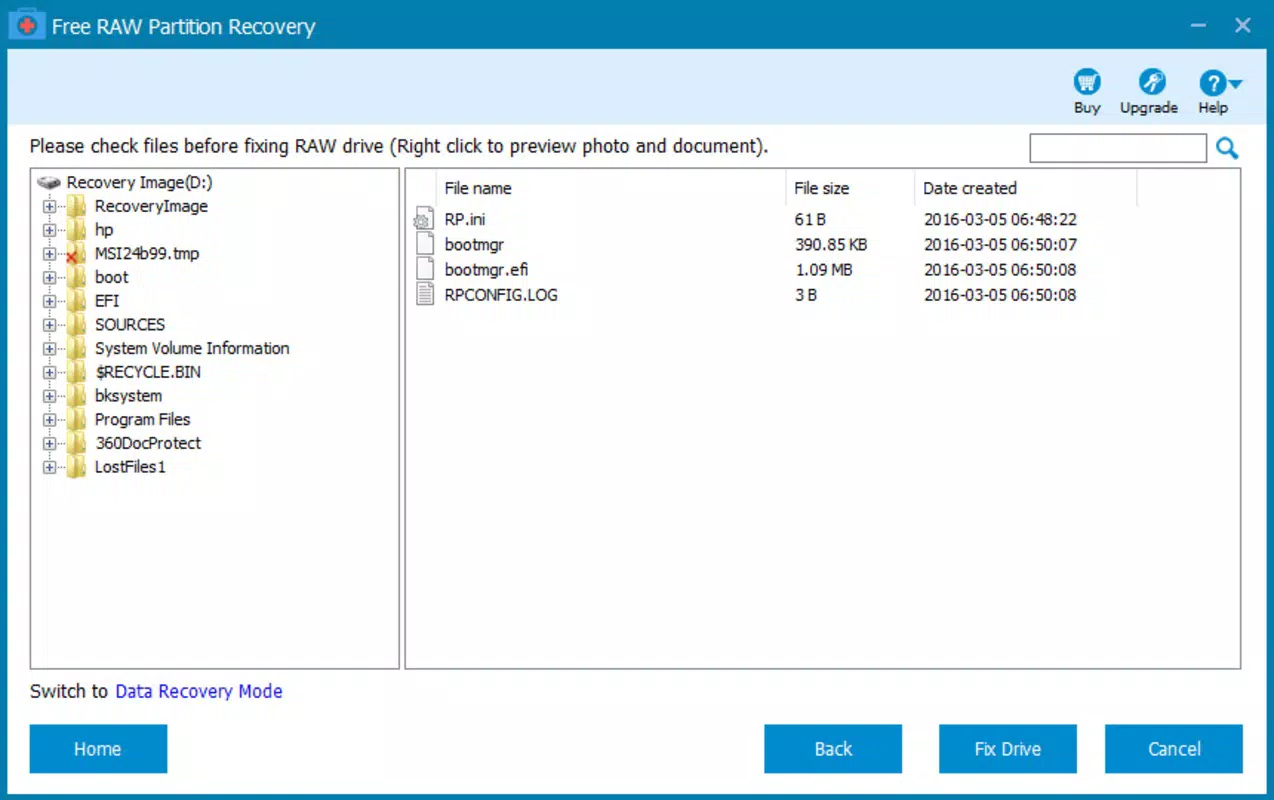This screenshot has width=1274, height=800.
Task: Click the 2016-03-05 06:48:22 date cell
Action: pyautogui.click(x=1000, y=219)
